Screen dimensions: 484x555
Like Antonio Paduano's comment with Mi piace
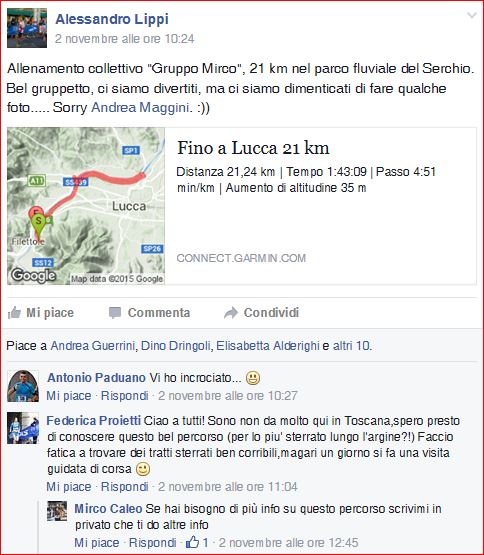(x=69, y=396)
